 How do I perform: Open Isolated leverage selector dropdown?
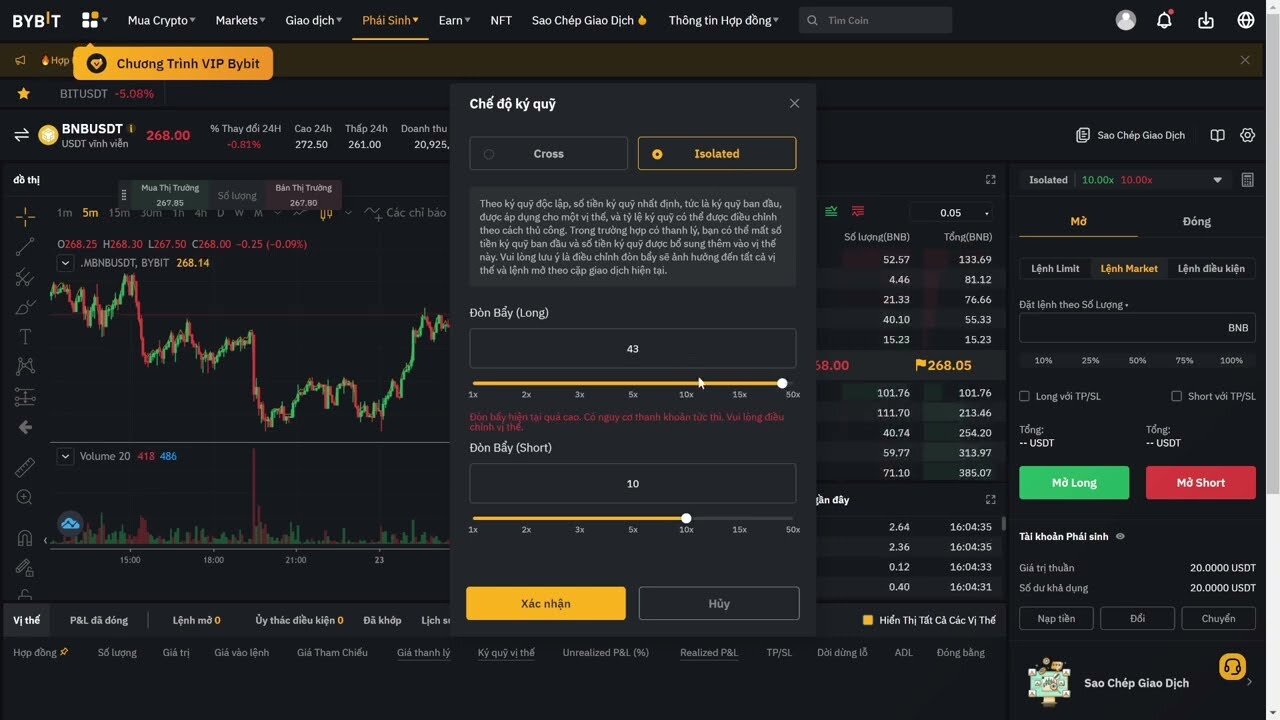click(x=1125, y=180)
